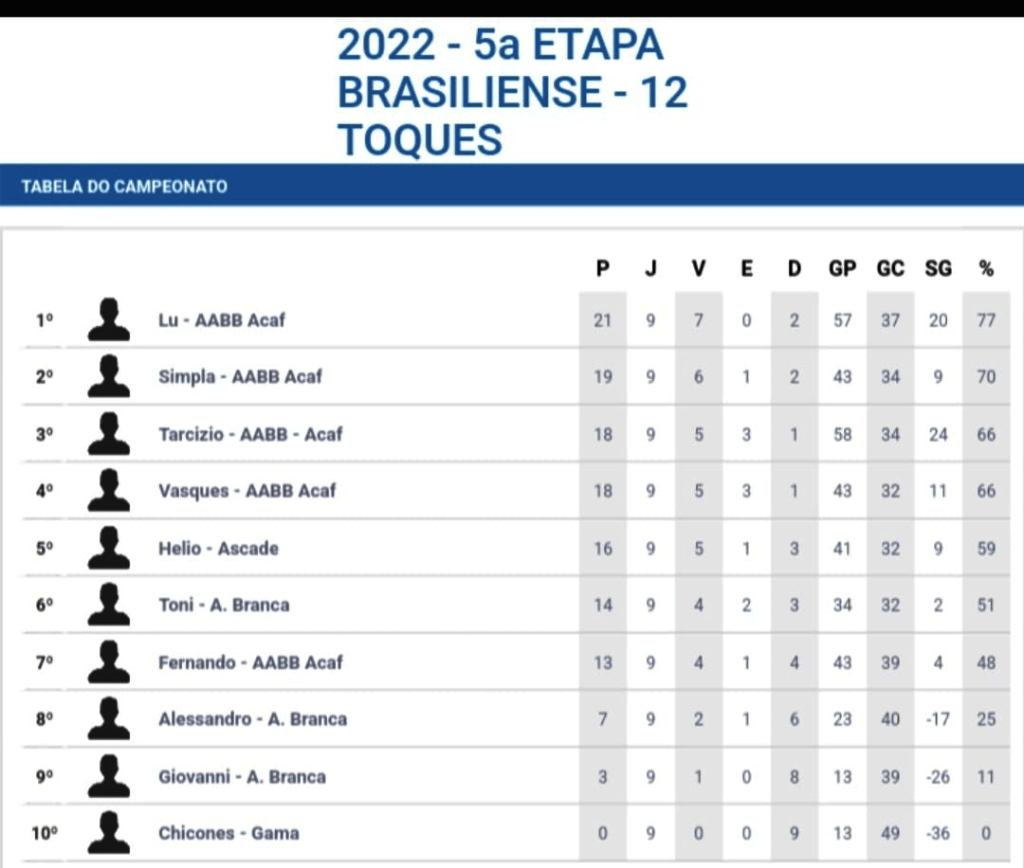Select Fernando's player avatar icon
1024x868 pixels.
point(108,662)
